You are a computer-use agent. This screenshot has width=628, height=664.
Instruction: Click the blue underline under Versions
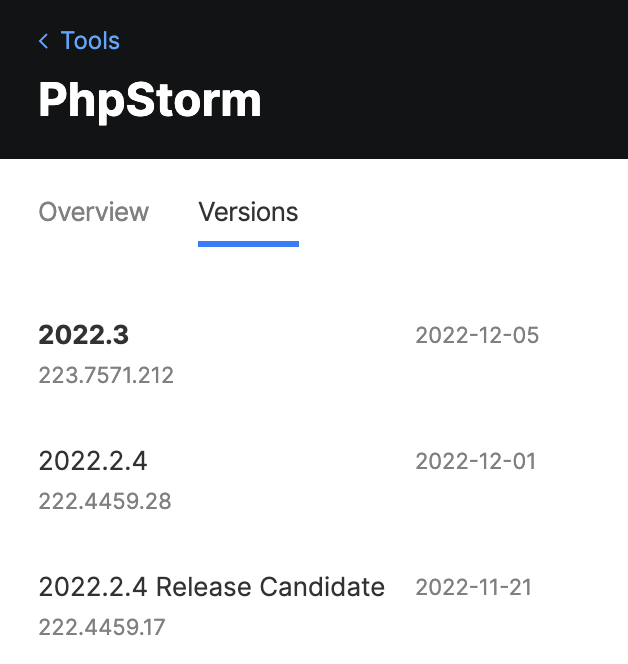(249, 244)
